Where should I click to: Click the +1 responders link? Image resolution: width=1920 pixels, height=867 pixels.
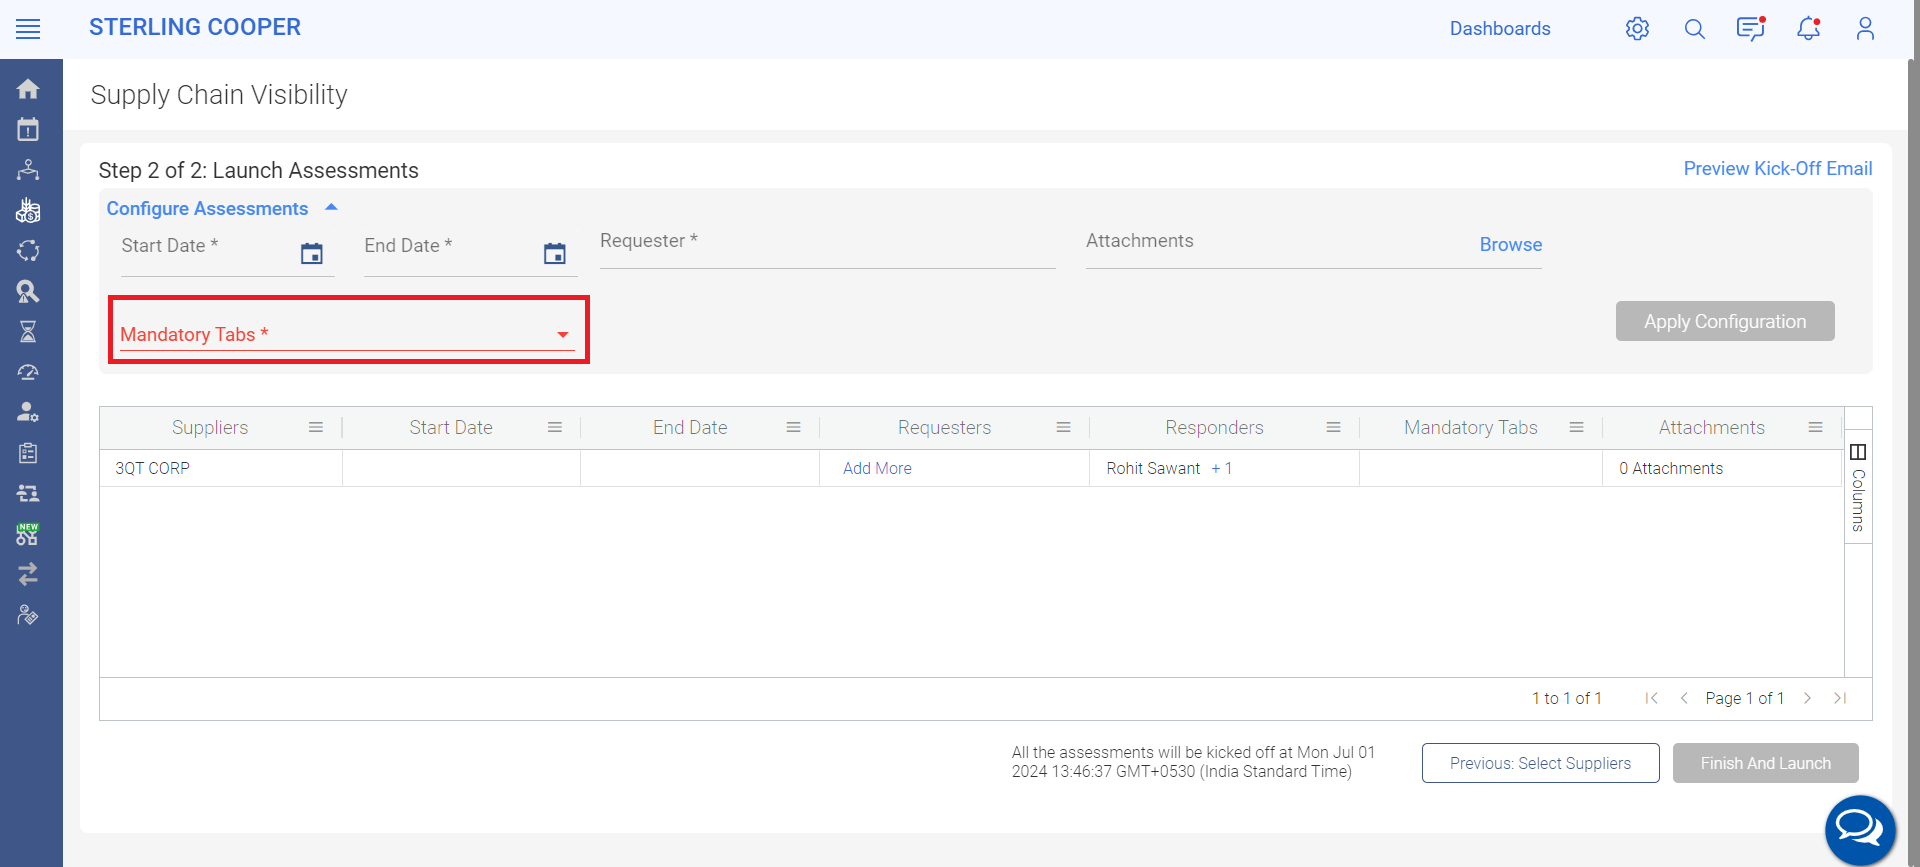[1222, 468]
